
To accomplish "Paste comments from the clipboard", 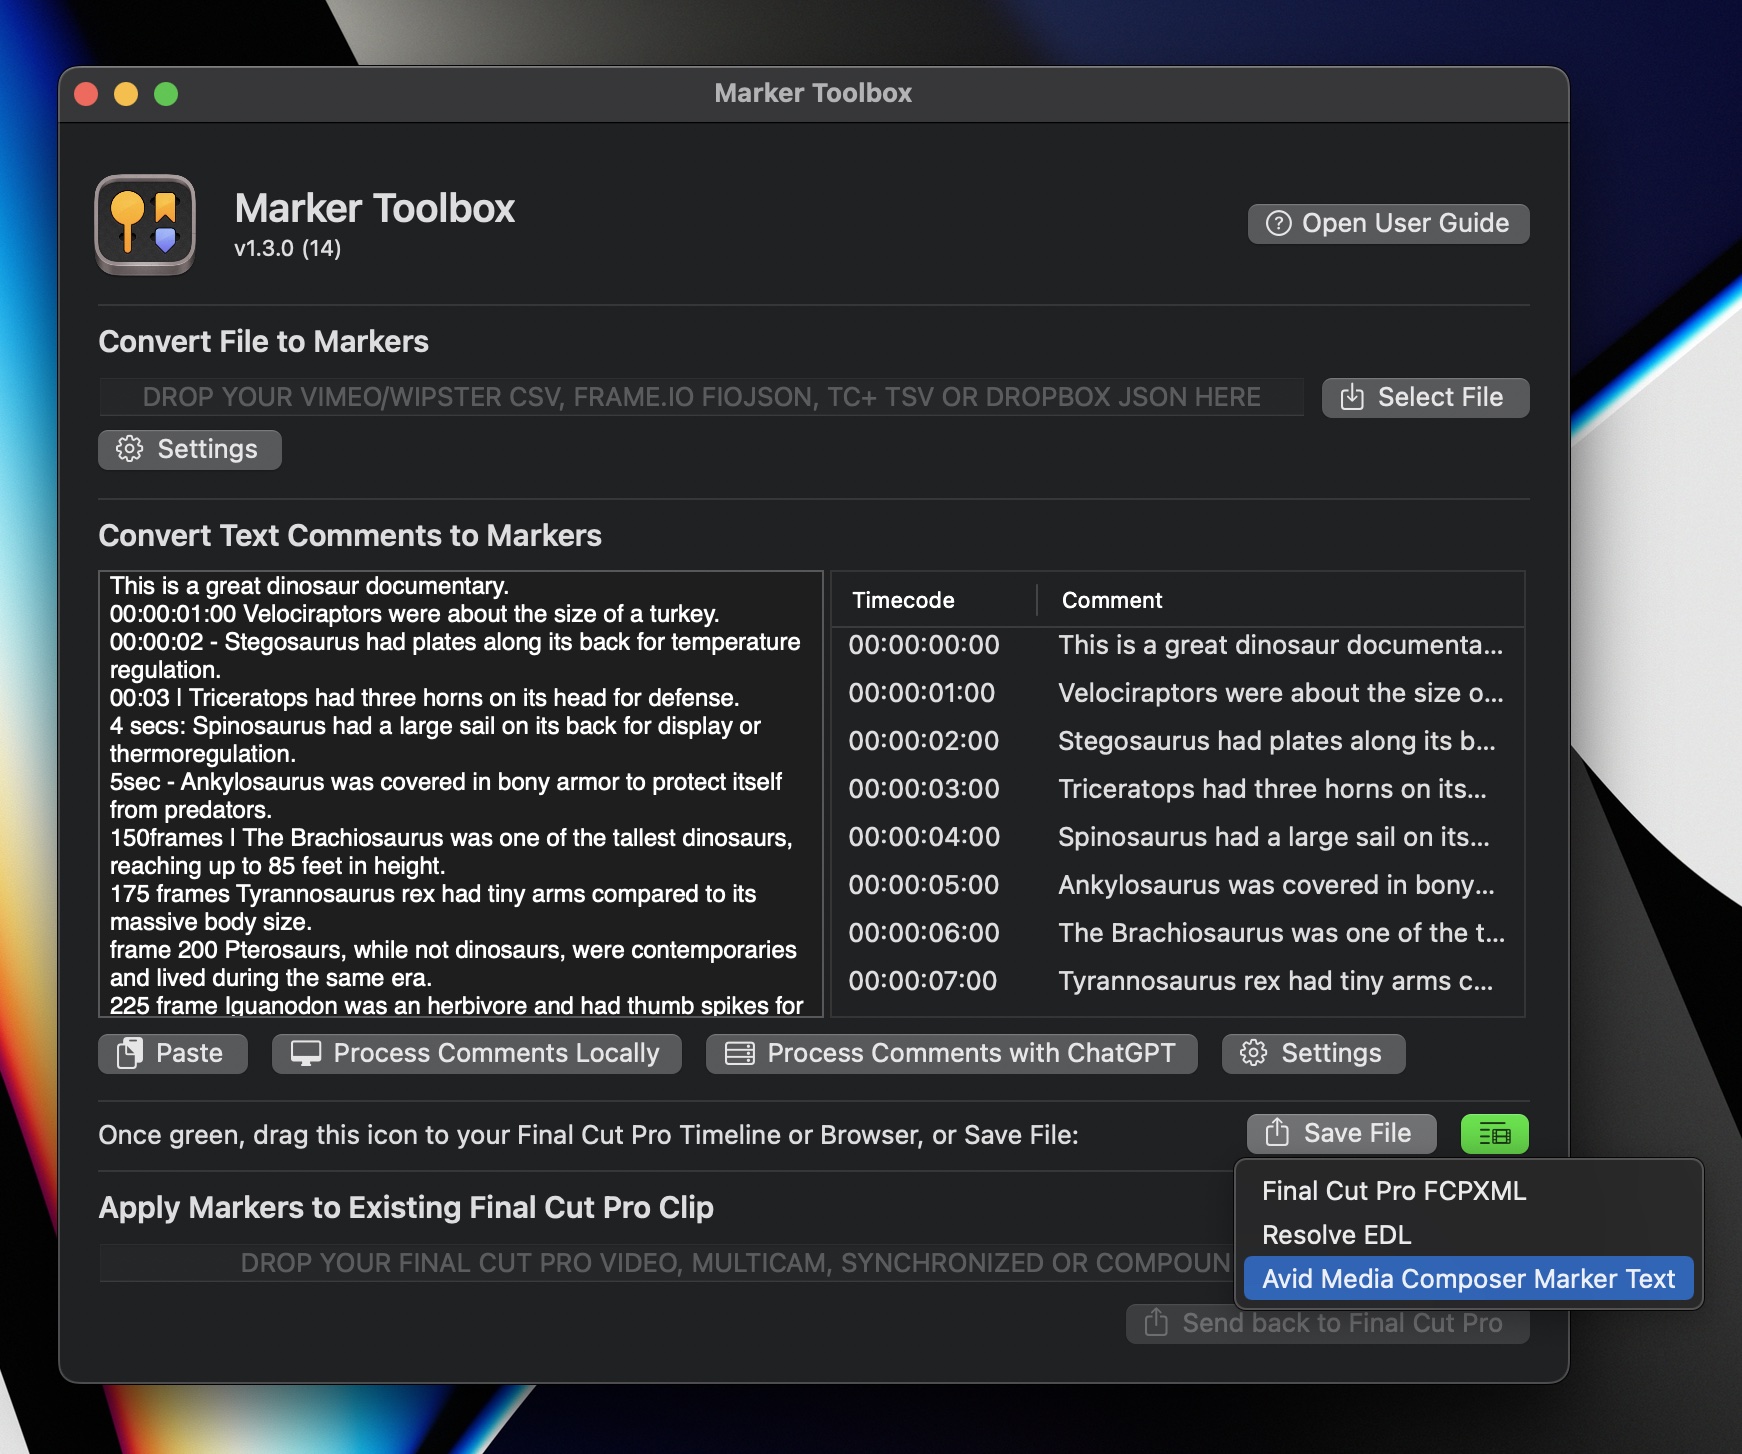I will (172, 1053).
